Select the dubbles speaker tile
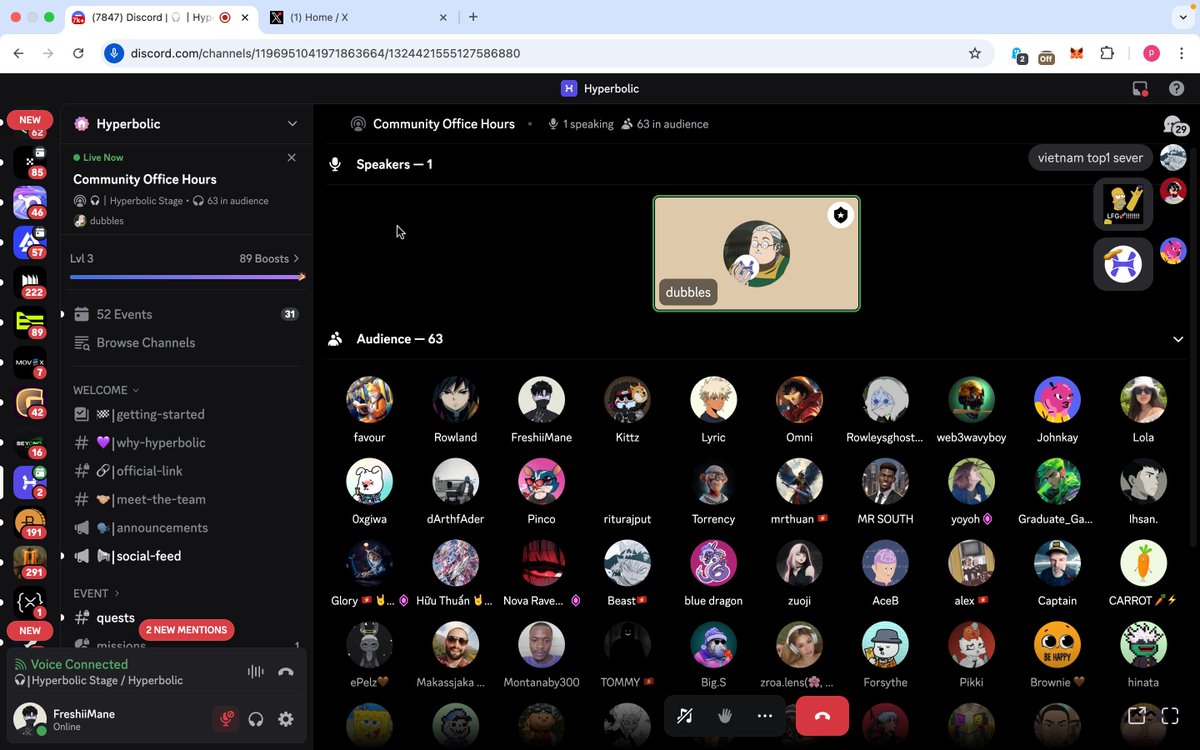The image size is (1200, 750). pyautogui.click(x=756, y=254)
